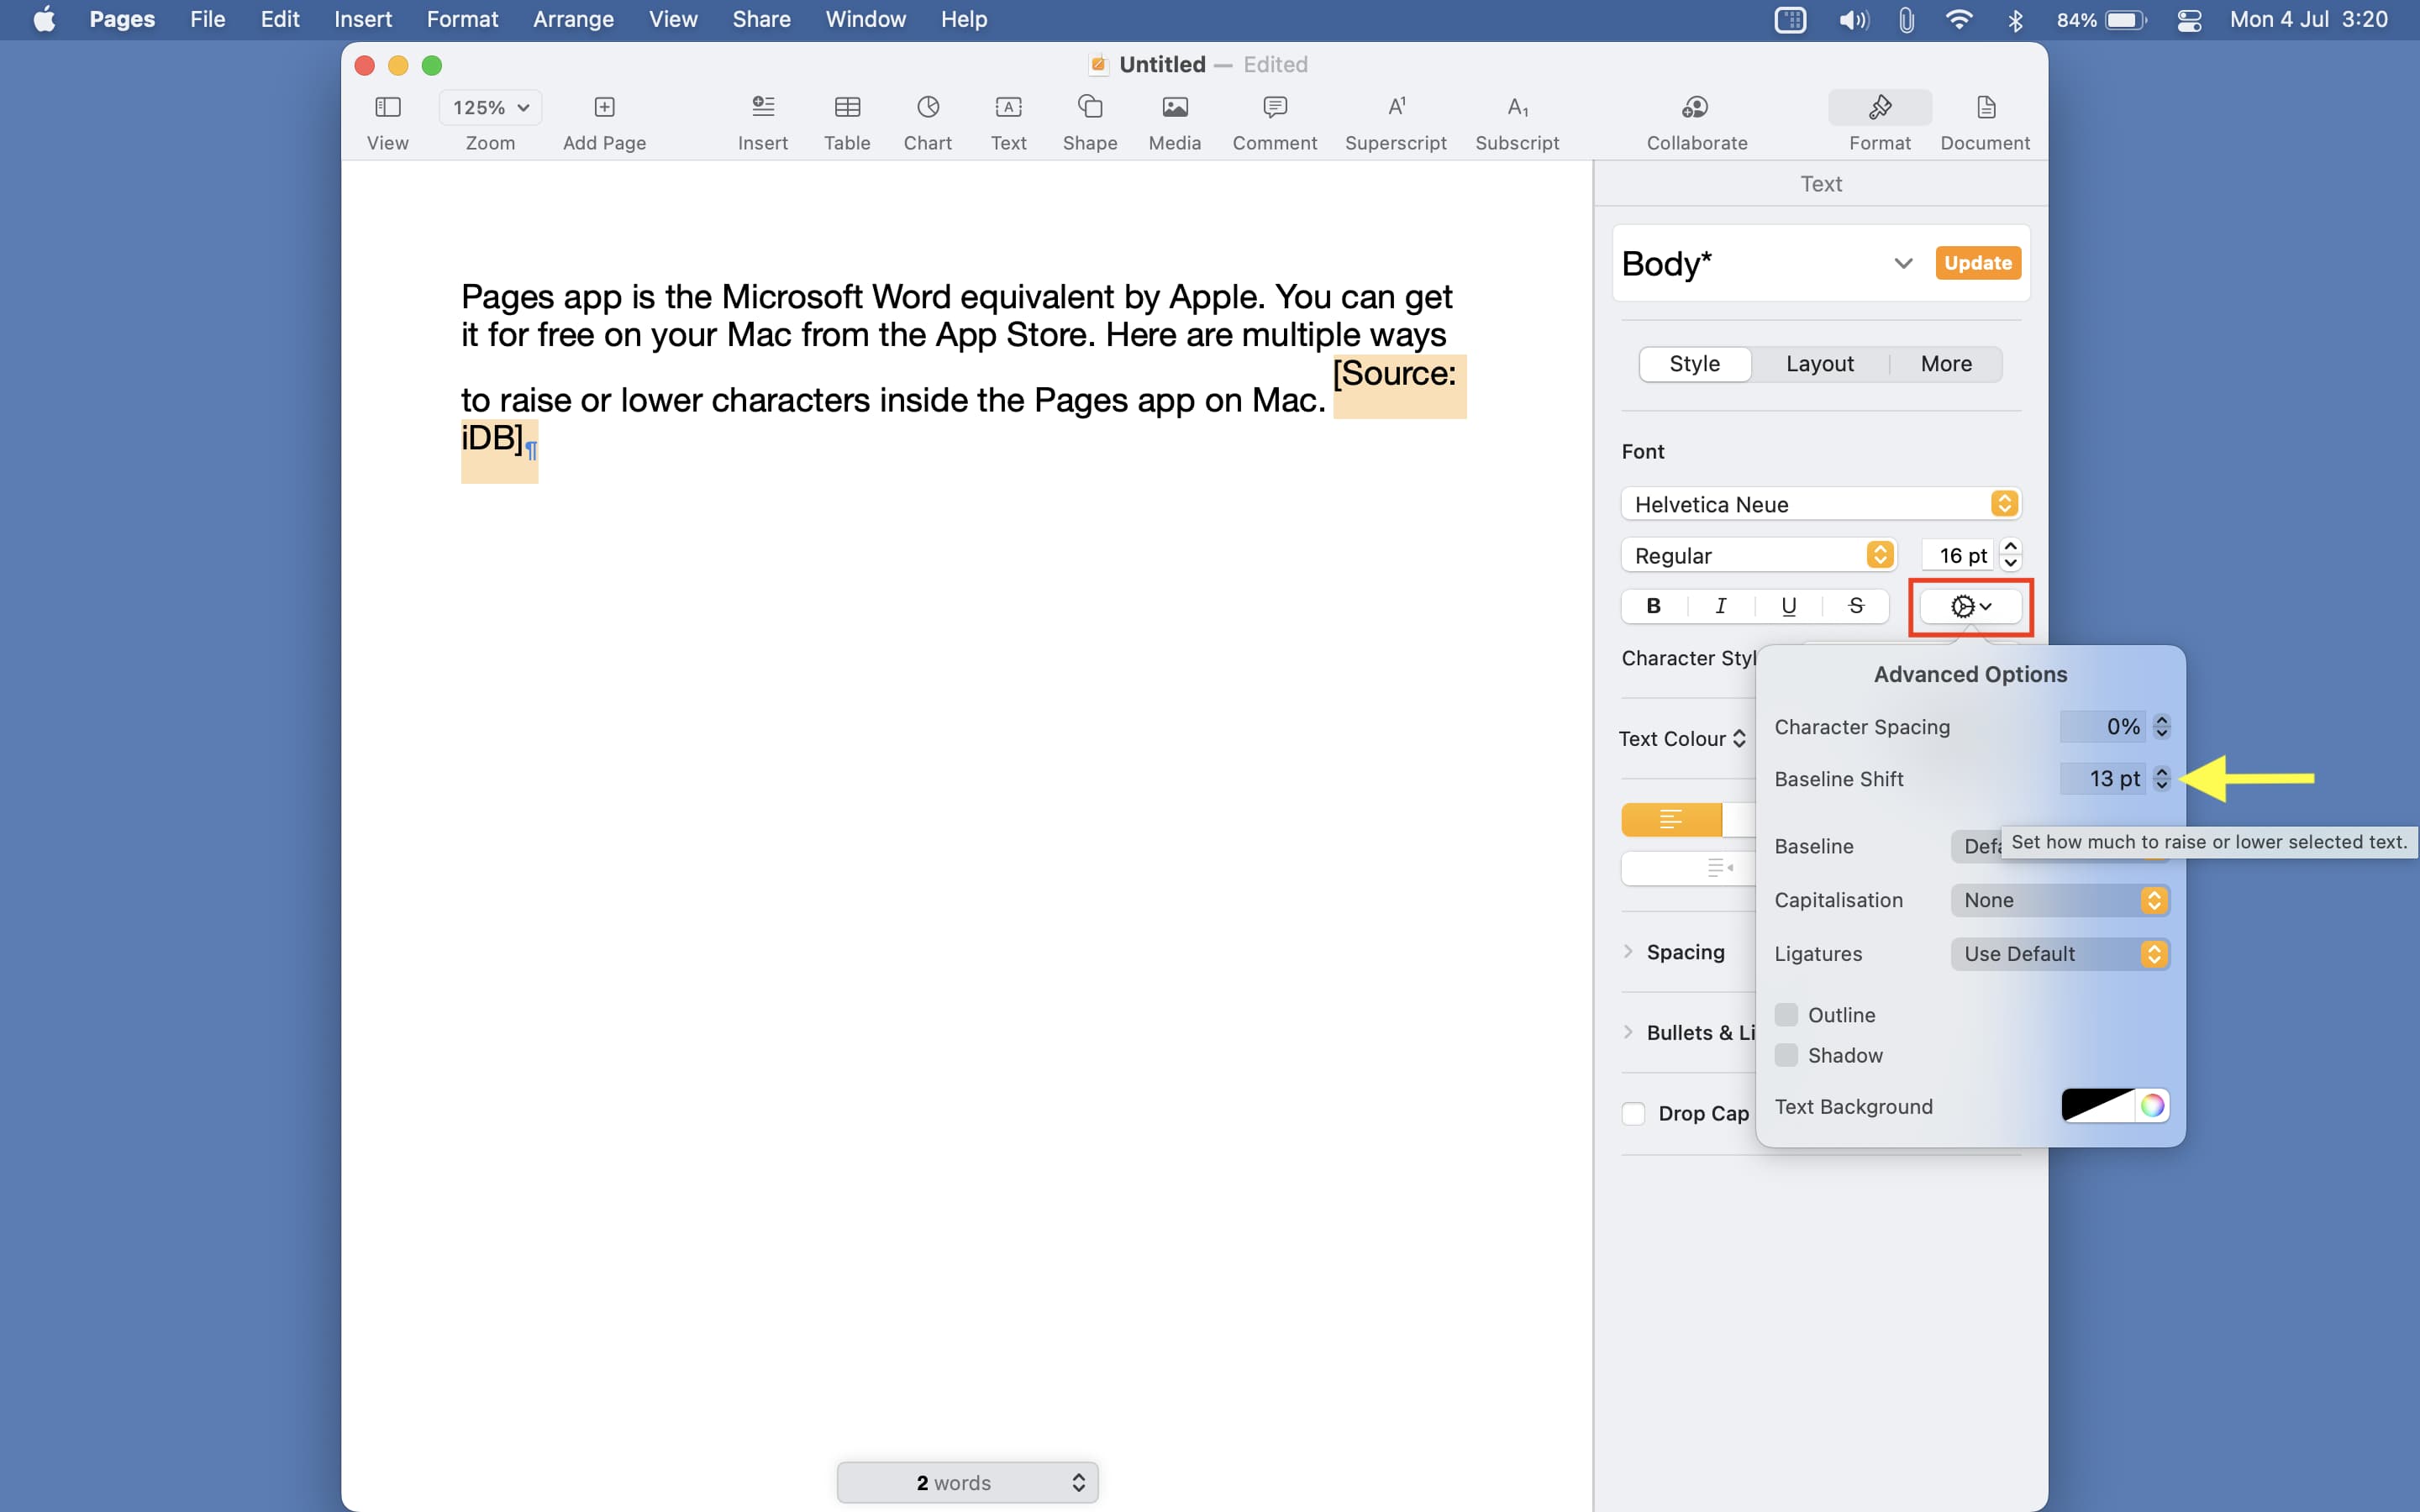Open the View sidebar toolbar icon
Screen dimensions: 2420x1512
(x=387, y=107)
